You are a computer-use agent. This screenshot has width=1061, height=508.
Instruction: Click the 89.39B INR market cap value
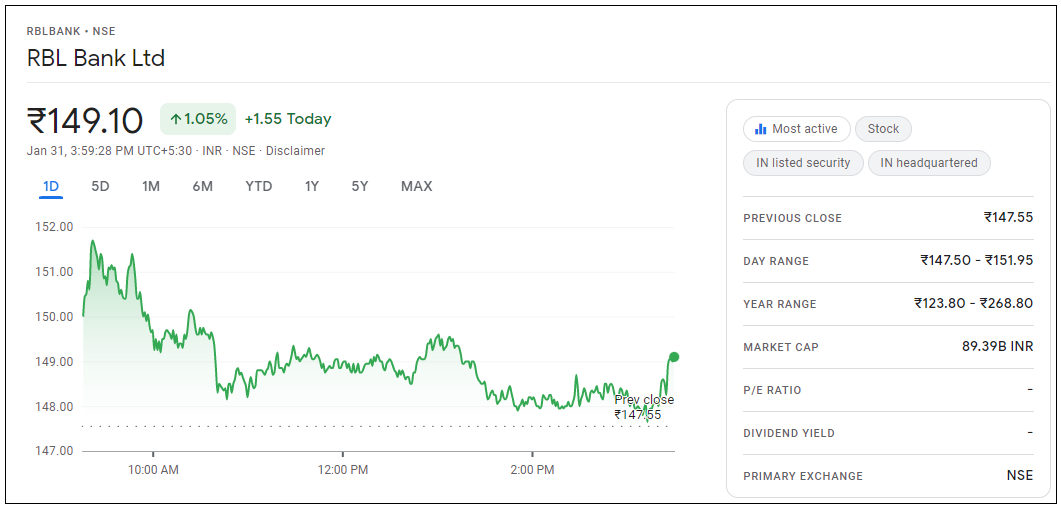pyautogui.click(x=997, y=346)
